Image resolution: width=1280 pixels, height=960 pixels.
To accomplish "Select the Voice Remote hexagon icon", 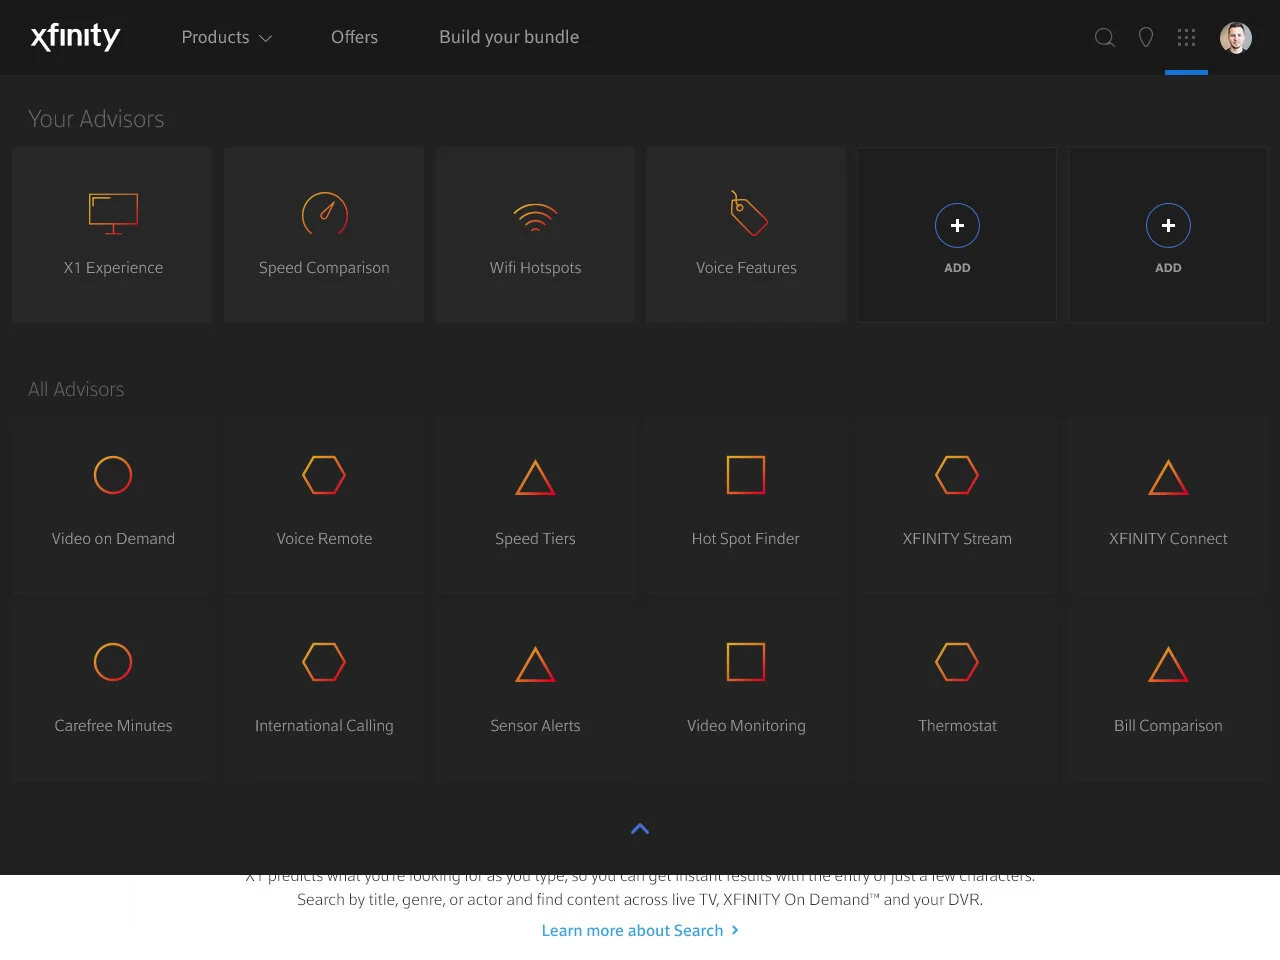I will [x=324, y=475].
